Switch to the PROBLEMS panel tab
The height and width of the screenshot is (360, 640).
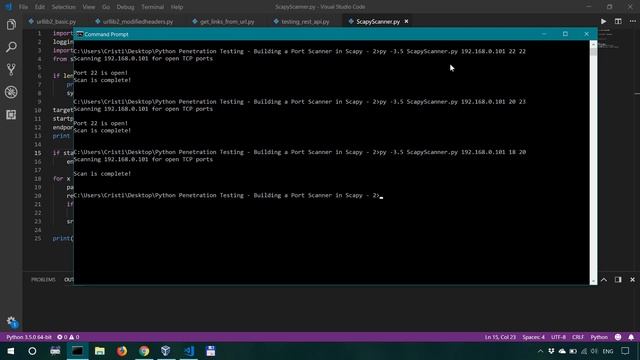point(43,280)
